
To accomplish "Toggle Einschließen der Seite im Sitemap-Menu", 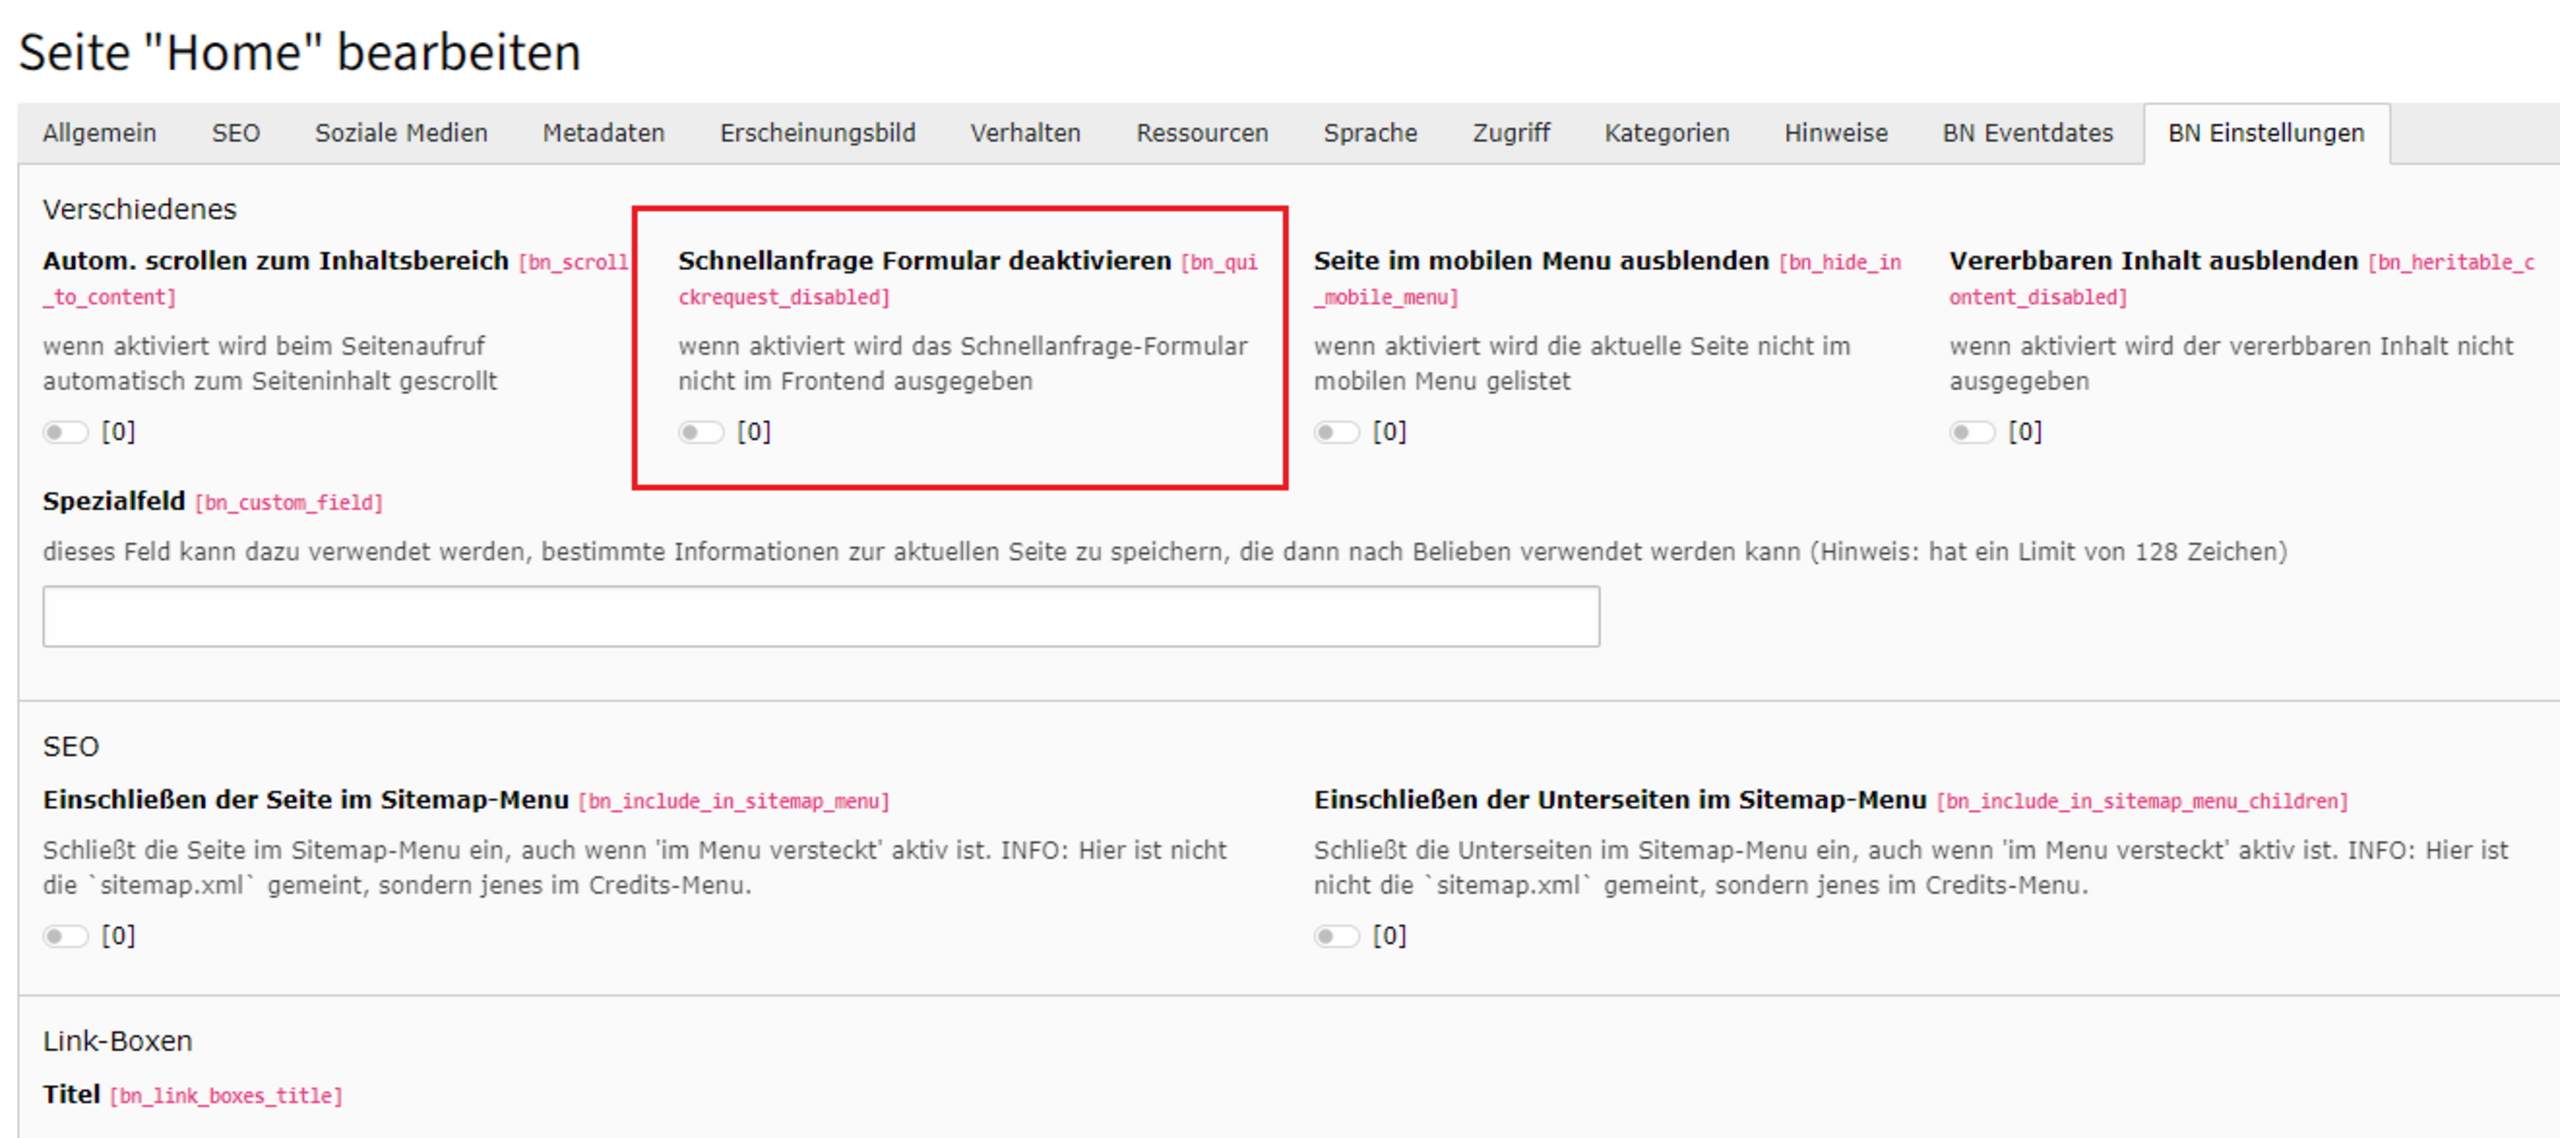I will point(65,936).
